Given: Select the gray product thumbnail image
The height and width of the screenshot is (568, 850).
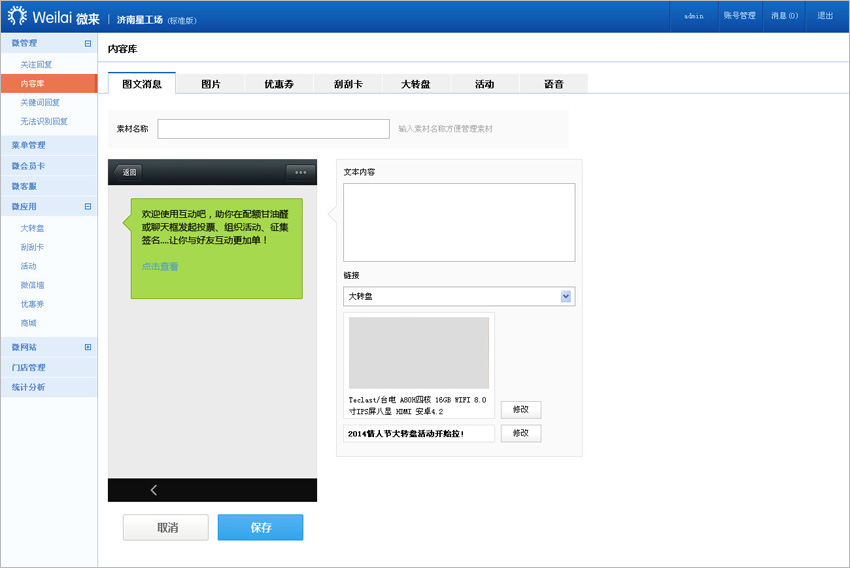Looking at the screenshot, I should 418,353.
